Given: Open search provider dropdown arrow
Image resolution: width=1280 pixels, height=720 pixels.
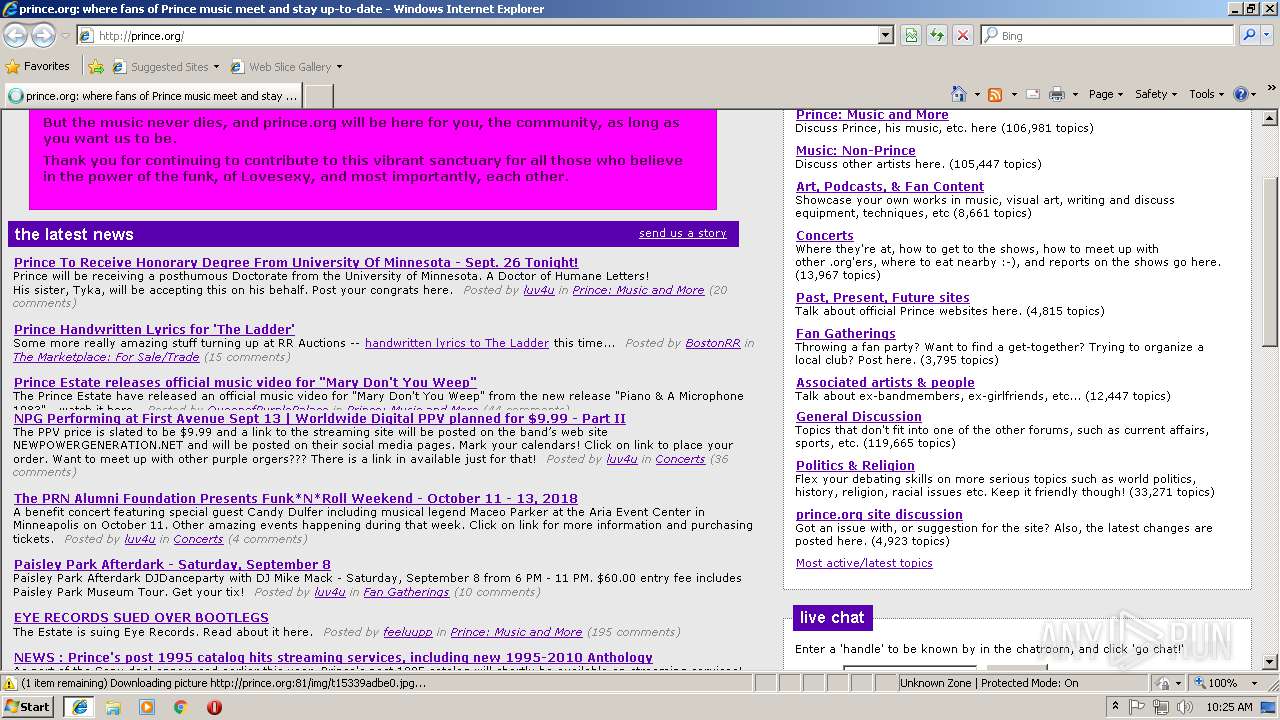Looking at the screenshot, I should tap(1268, 35).
